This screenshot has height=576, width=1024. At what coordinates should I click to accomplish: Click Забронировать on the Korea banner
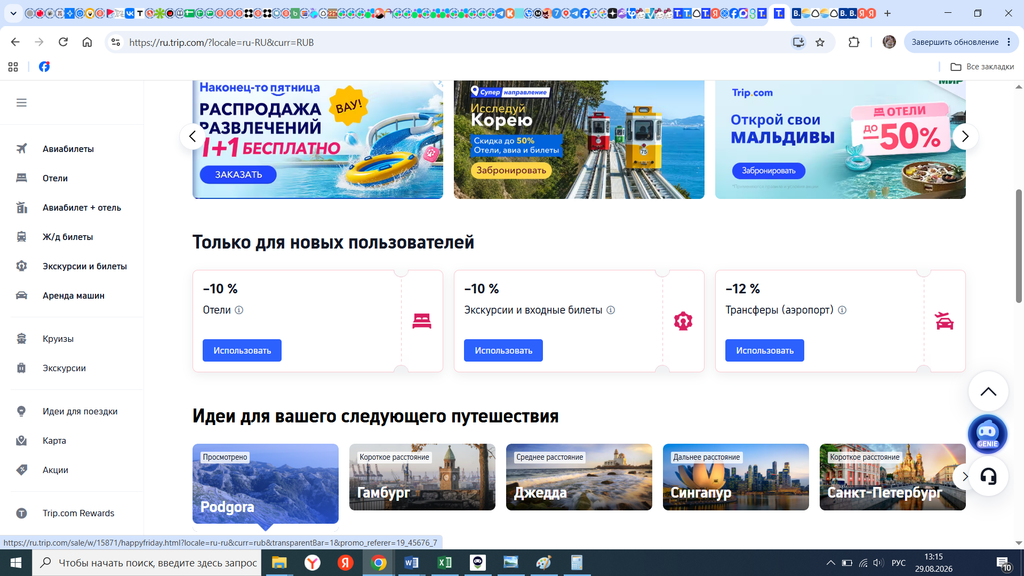[x=511, y=170]
